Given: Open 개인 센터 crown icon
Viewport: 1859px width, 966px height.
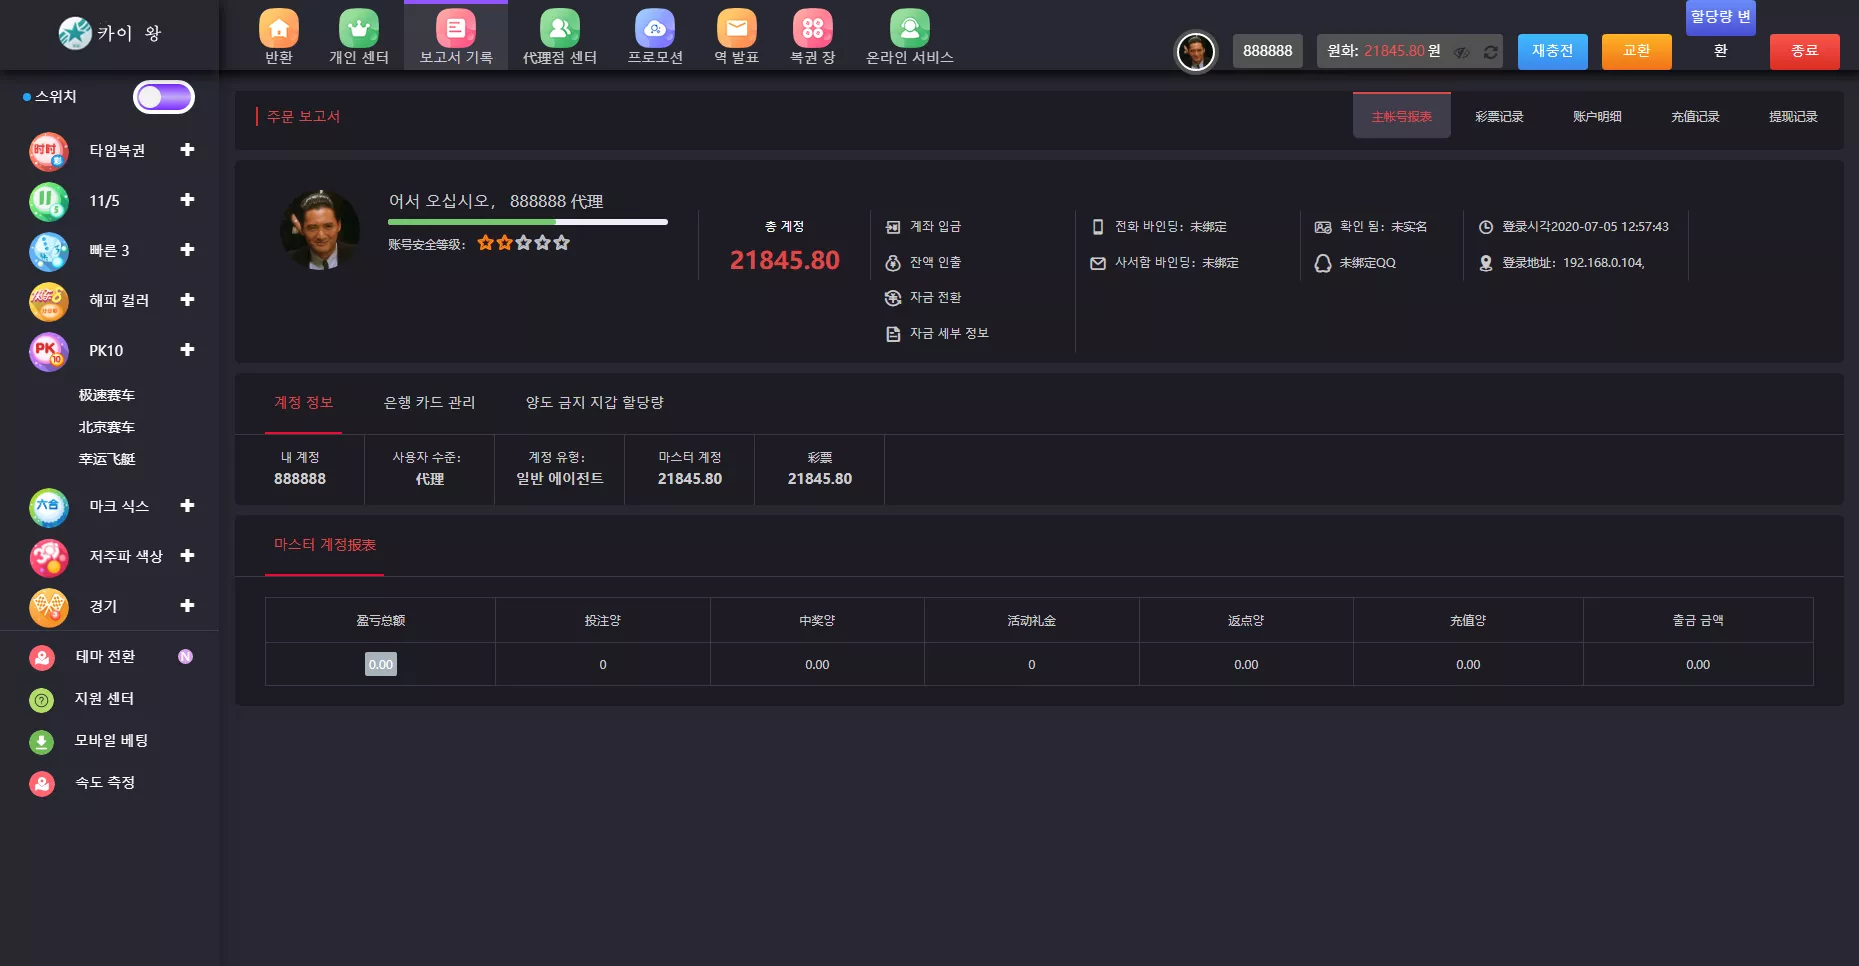Looking at the screenshot, I should tap(359, 29).
